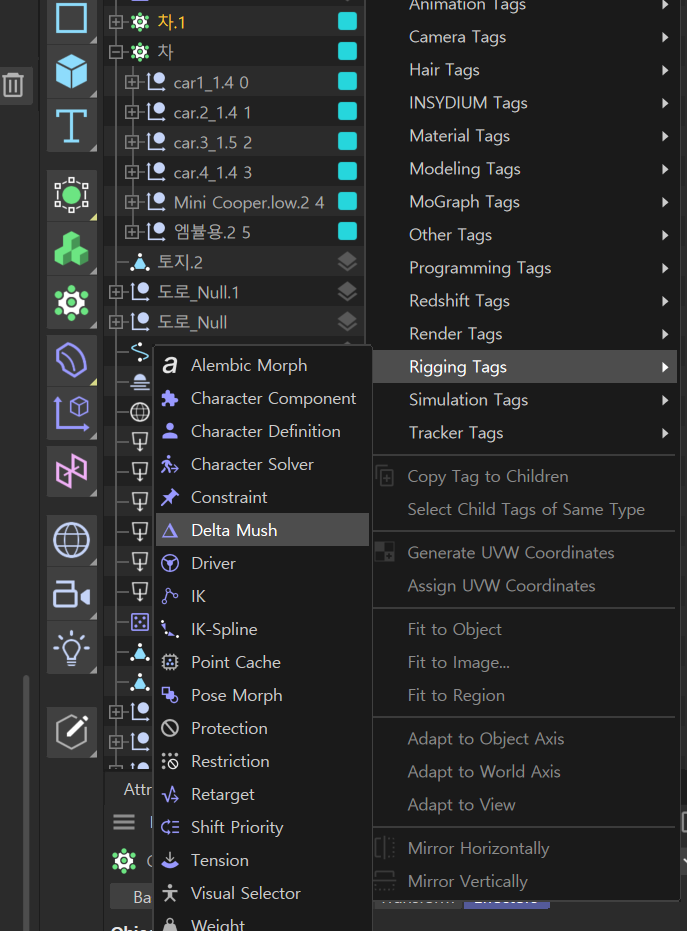Expand the car1_1.4 0 object tree node
The width and height of the screenshot is (687, 931).
pyautogui.click(x=132, y=82)
